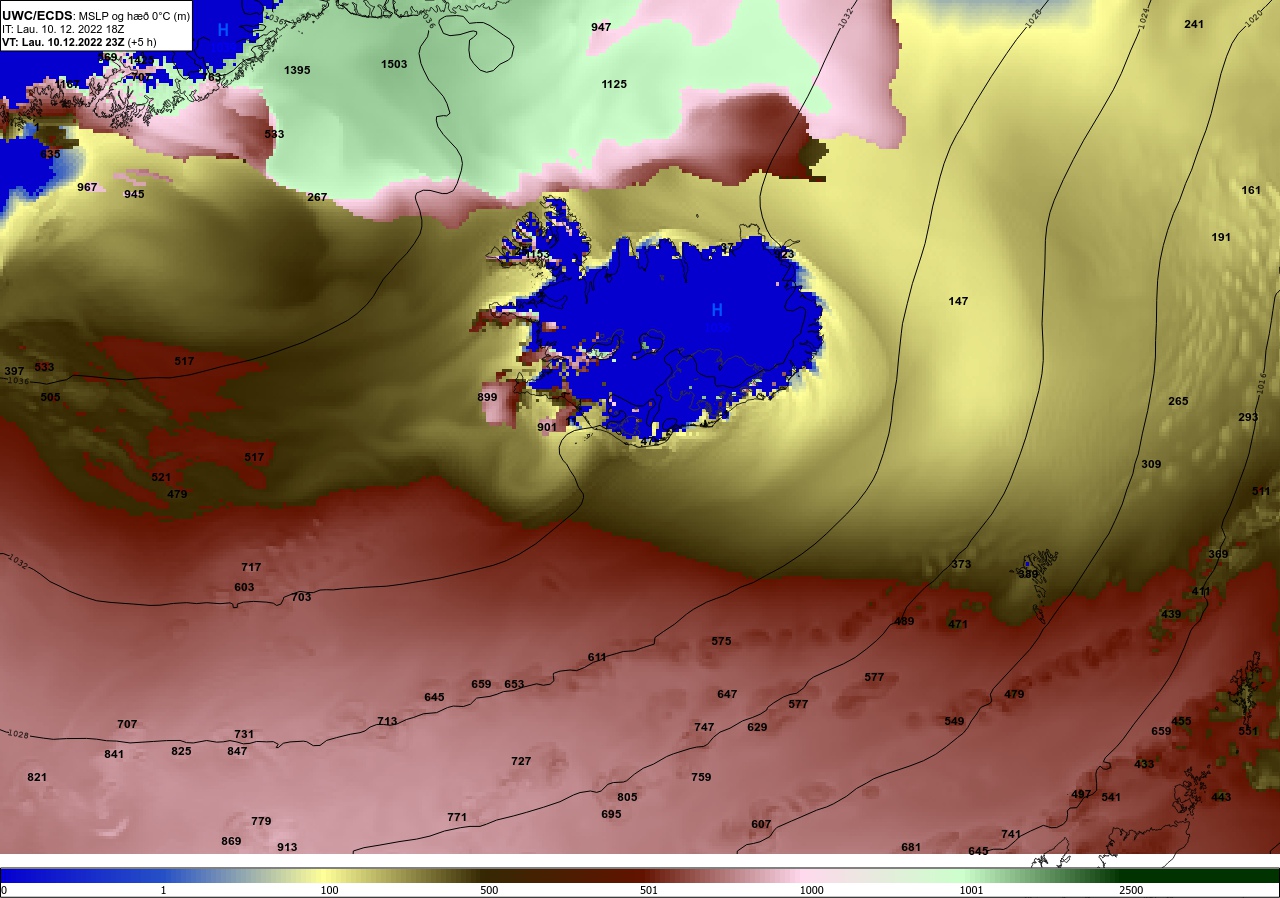Click the 500 label on the legend
The width and height of the screenshot is (1280, 898).
[x=489, y=890]
